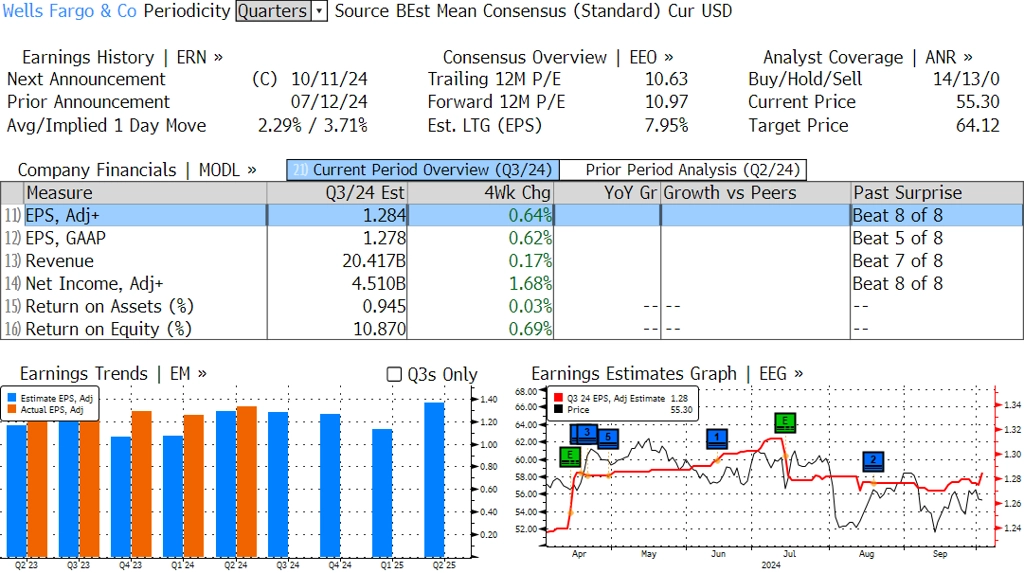The image size is (1024, 573).
Task: Click the blue 2 marker in August
Action: (873, 461)
